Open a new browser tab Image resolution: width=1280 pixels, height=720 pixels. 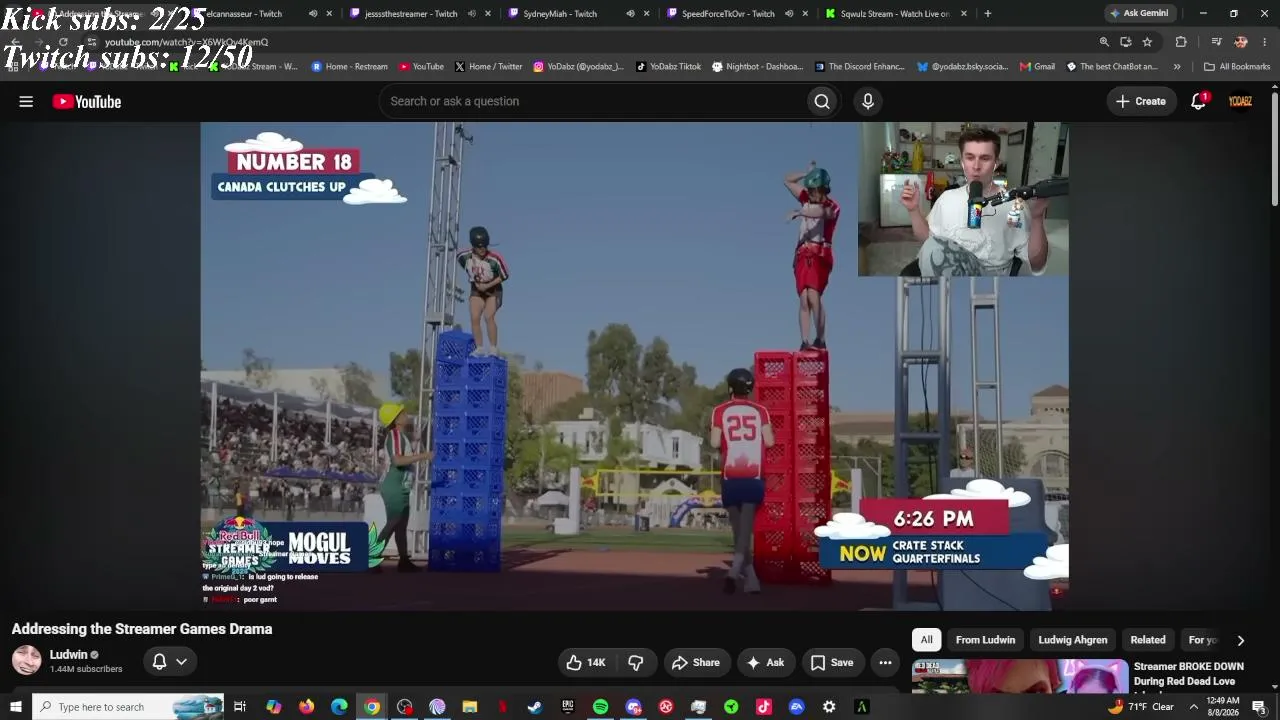point(987,14)
